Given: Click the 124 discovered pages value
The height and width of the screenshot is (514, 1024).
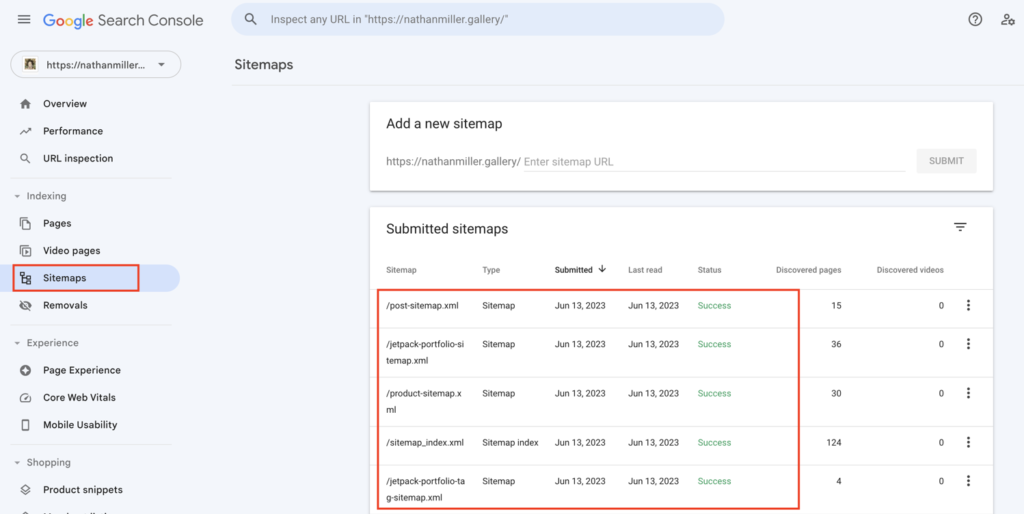Looking at the screenshot, I should [834, 443].
